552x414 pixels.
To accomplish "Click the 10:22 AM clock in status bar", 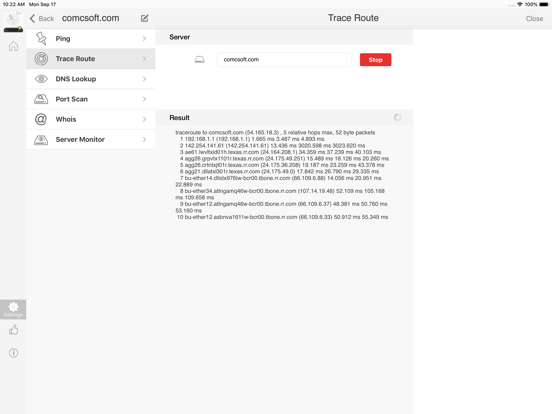I will (14, 4).
